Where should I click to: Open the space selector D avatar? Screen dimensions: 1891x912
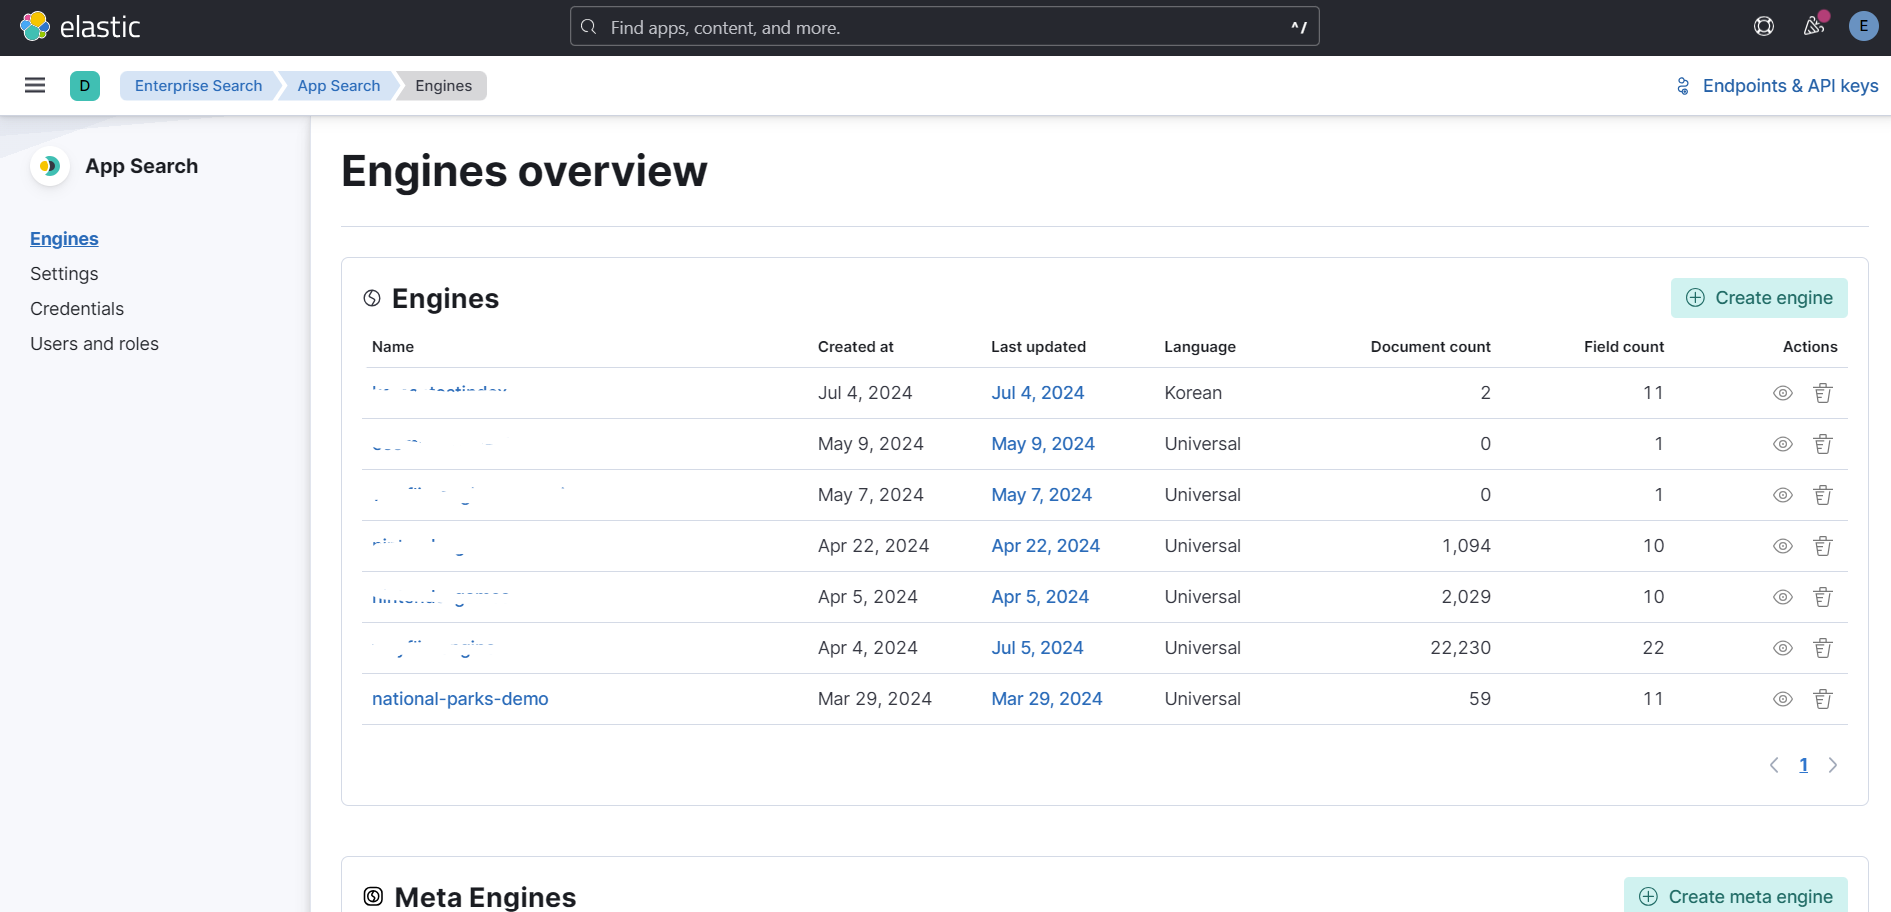[x=85, y=85]
